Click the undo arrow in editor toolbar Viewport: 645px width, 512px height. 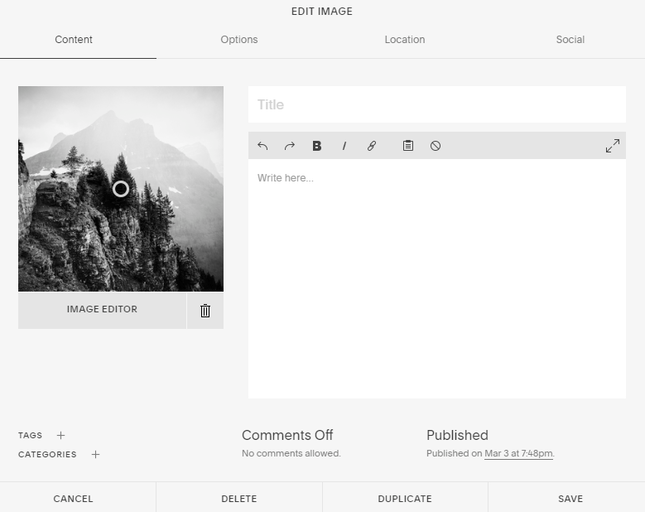[263, 146]
